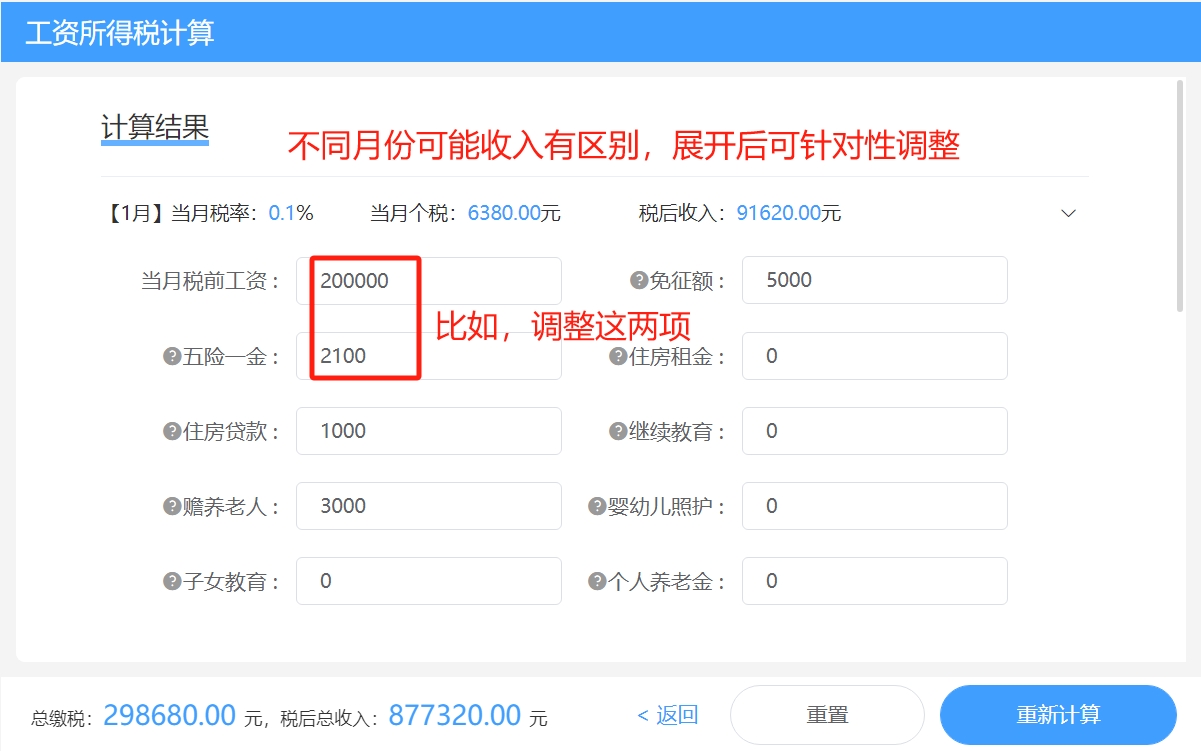Viewport: 1201px width, 751px height.
Task: Click the 税后总收入 amount 877320.00
Action: 455,715
